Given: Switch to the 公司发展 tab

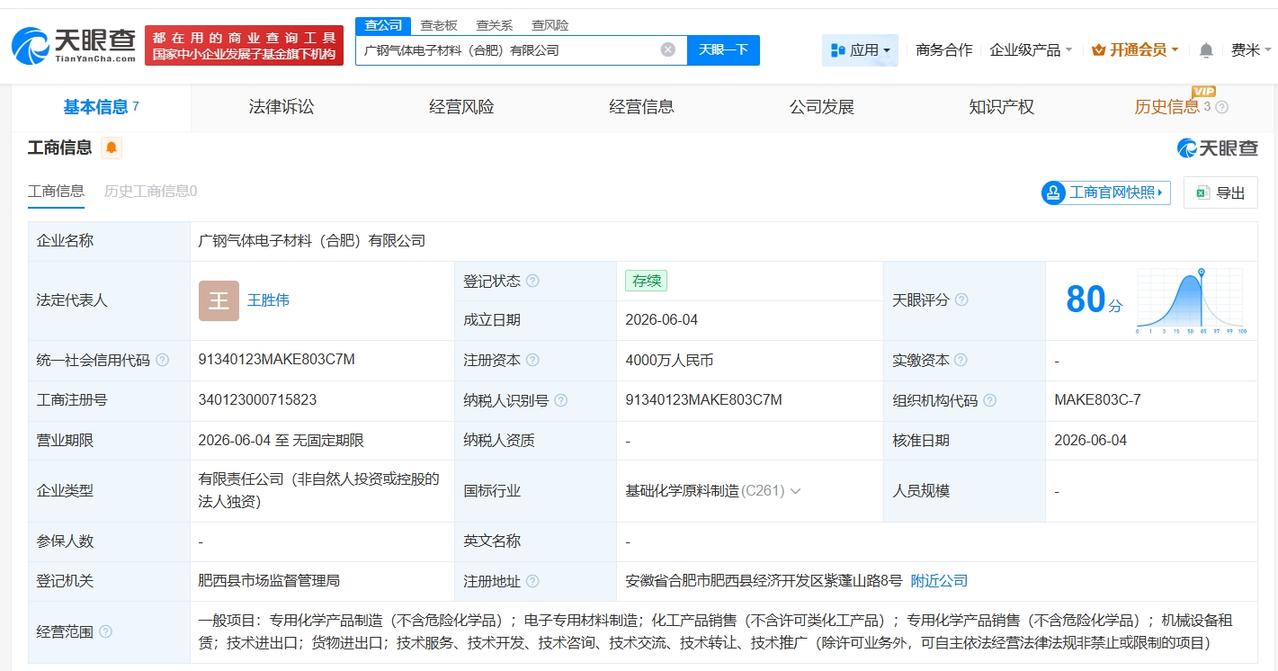Looking at the screenshot, I should point(821,107).
